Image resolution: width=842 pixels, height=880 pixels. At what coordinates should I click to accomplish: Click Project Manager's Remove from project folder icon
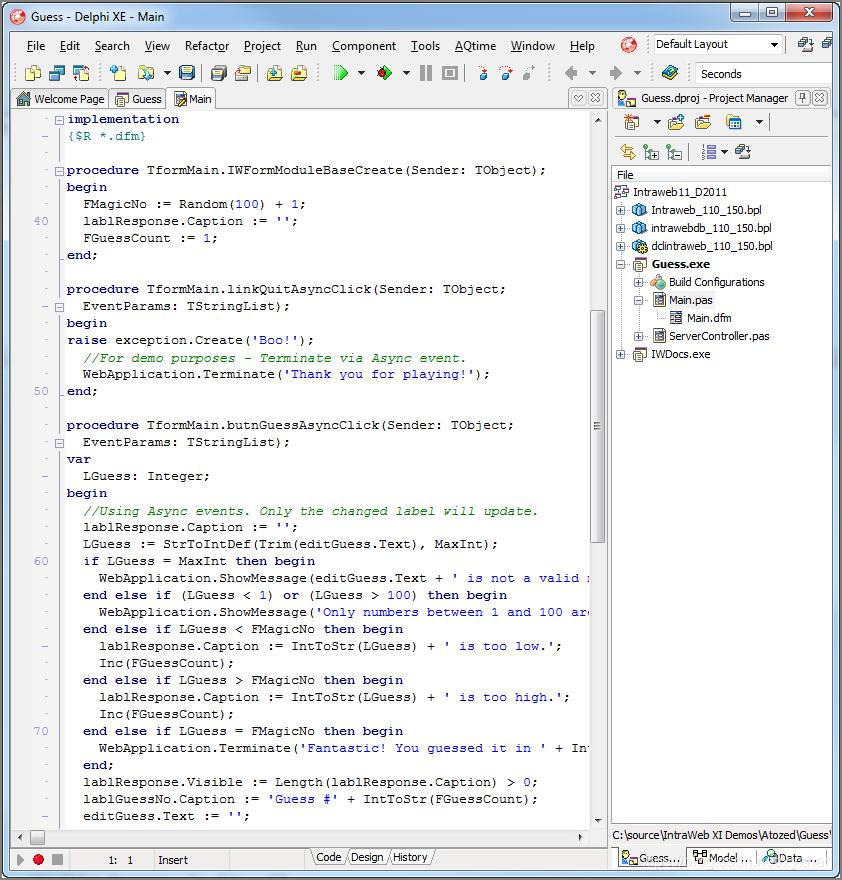click(703, 122)
